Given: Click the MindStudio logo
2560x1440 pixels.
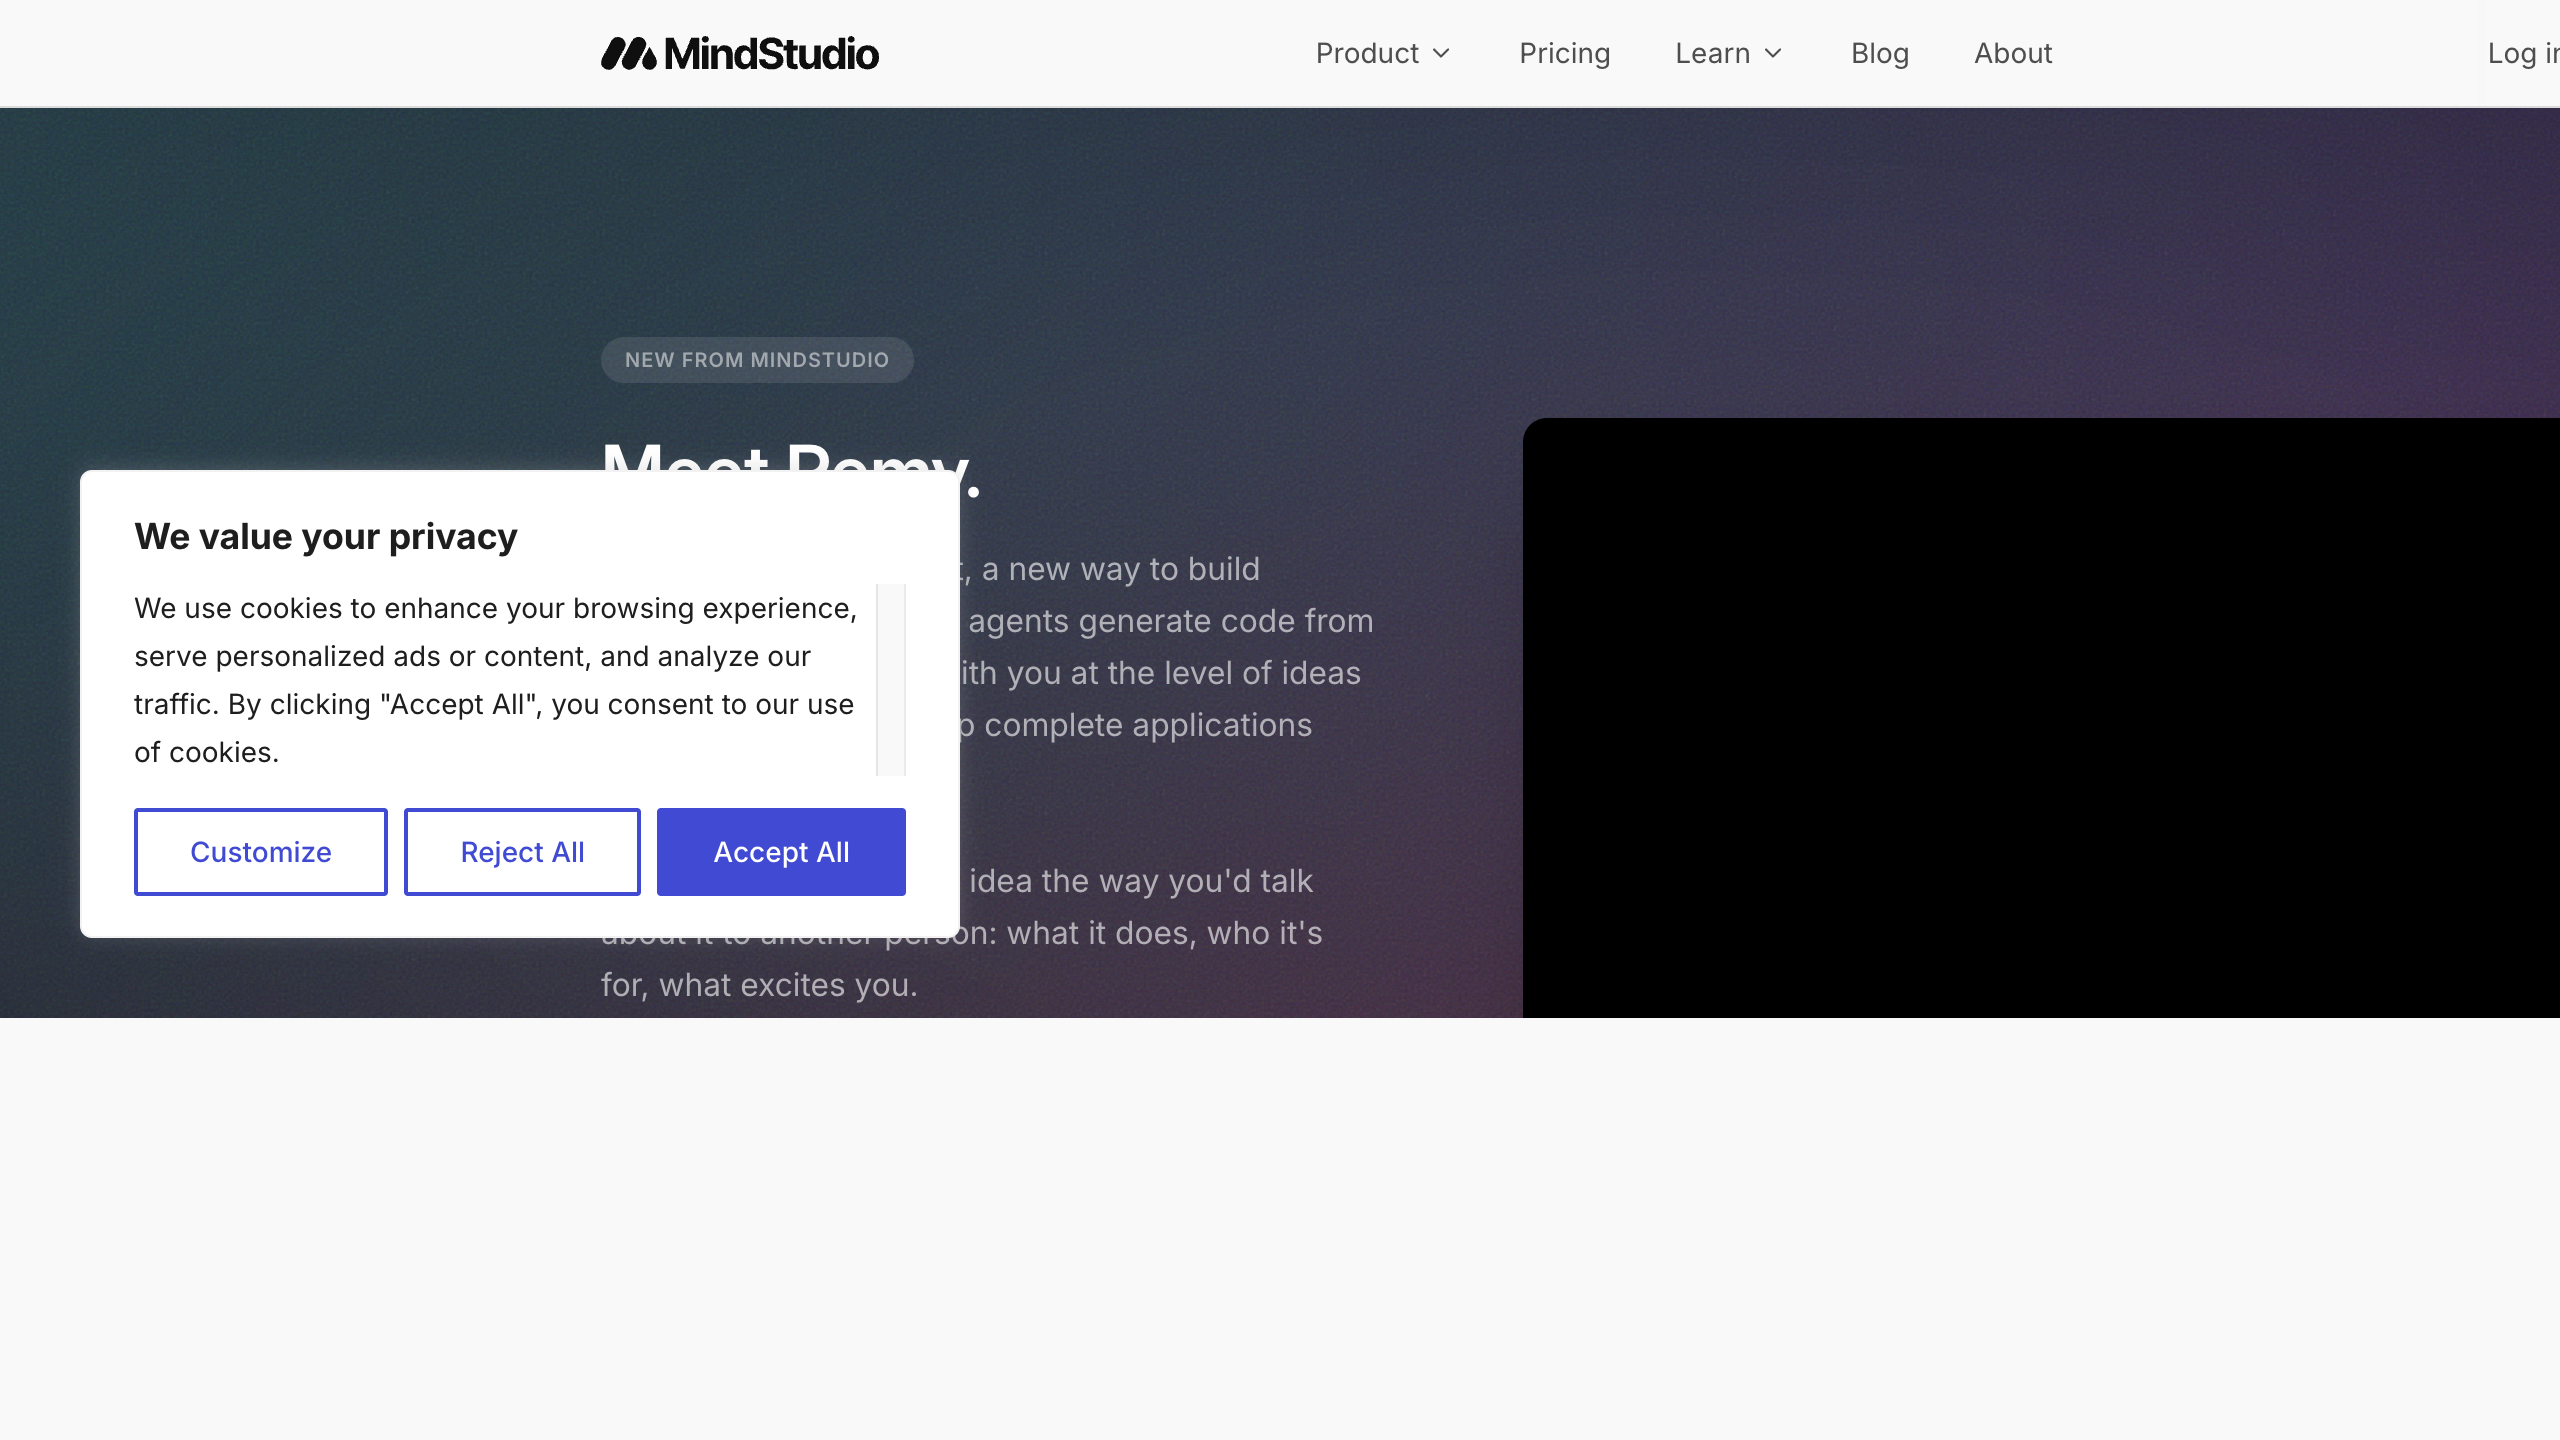Looking at the screenshot, I should coord(739,53).
